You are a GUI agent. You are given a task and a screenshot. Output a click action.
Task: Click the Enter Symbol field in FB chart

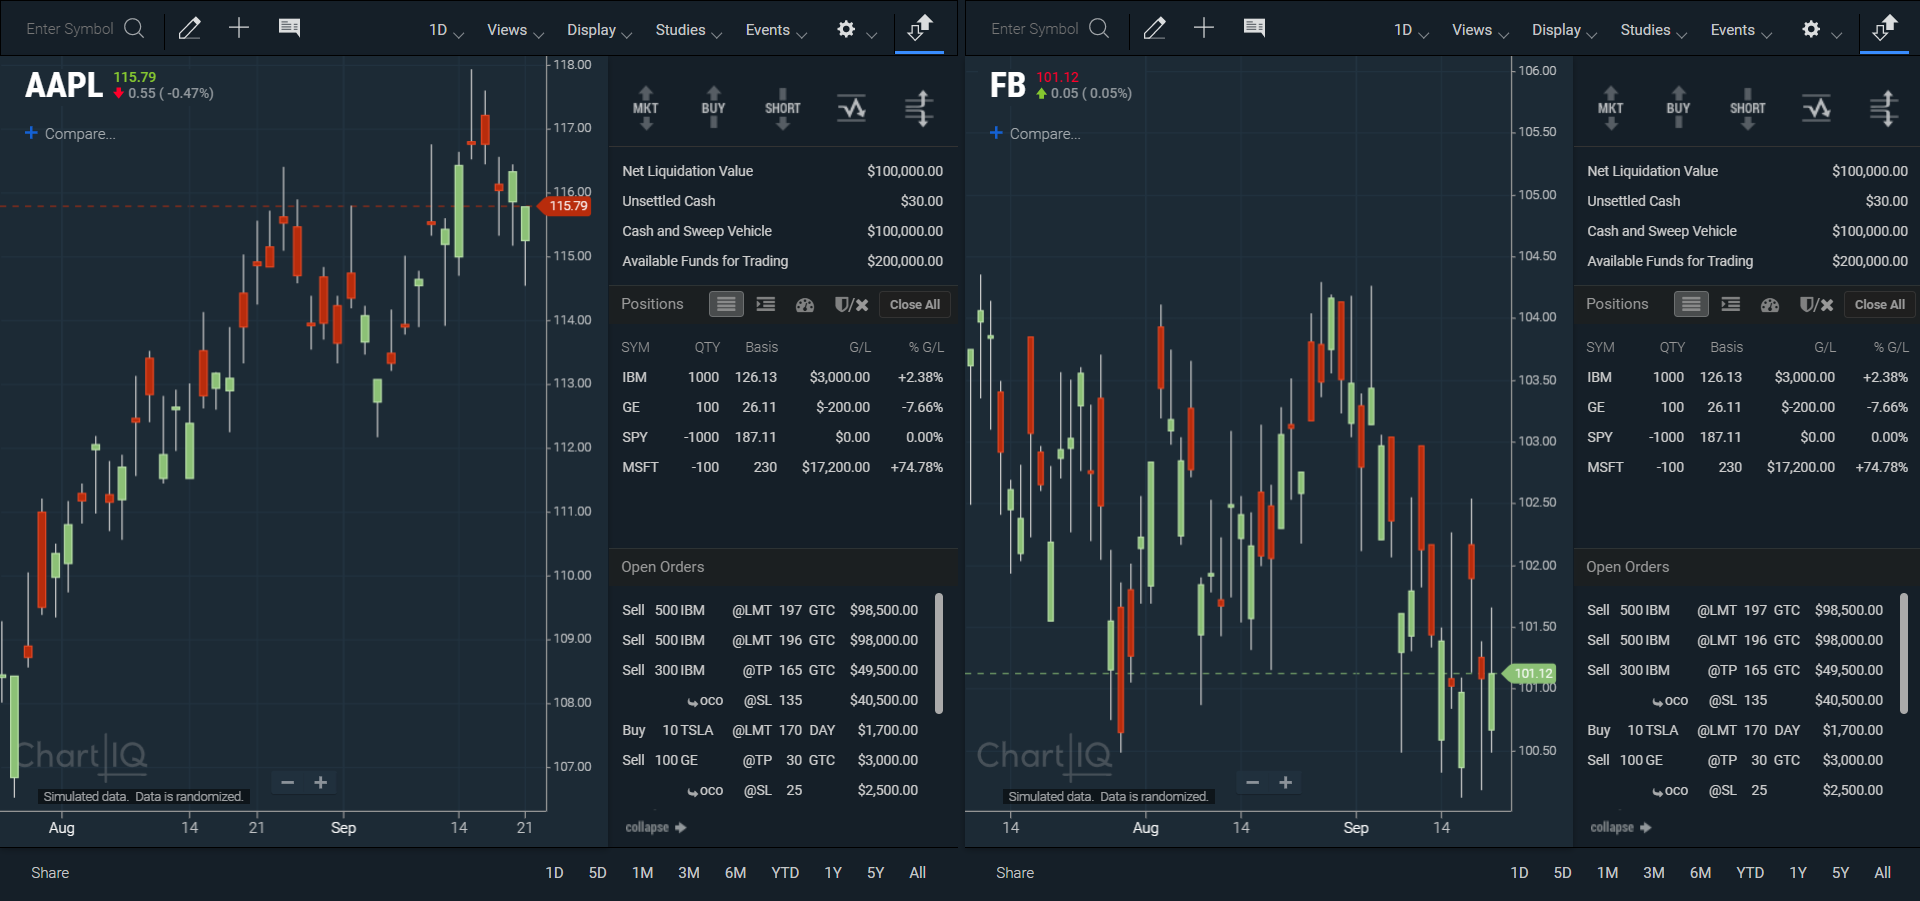(1035, 29)
